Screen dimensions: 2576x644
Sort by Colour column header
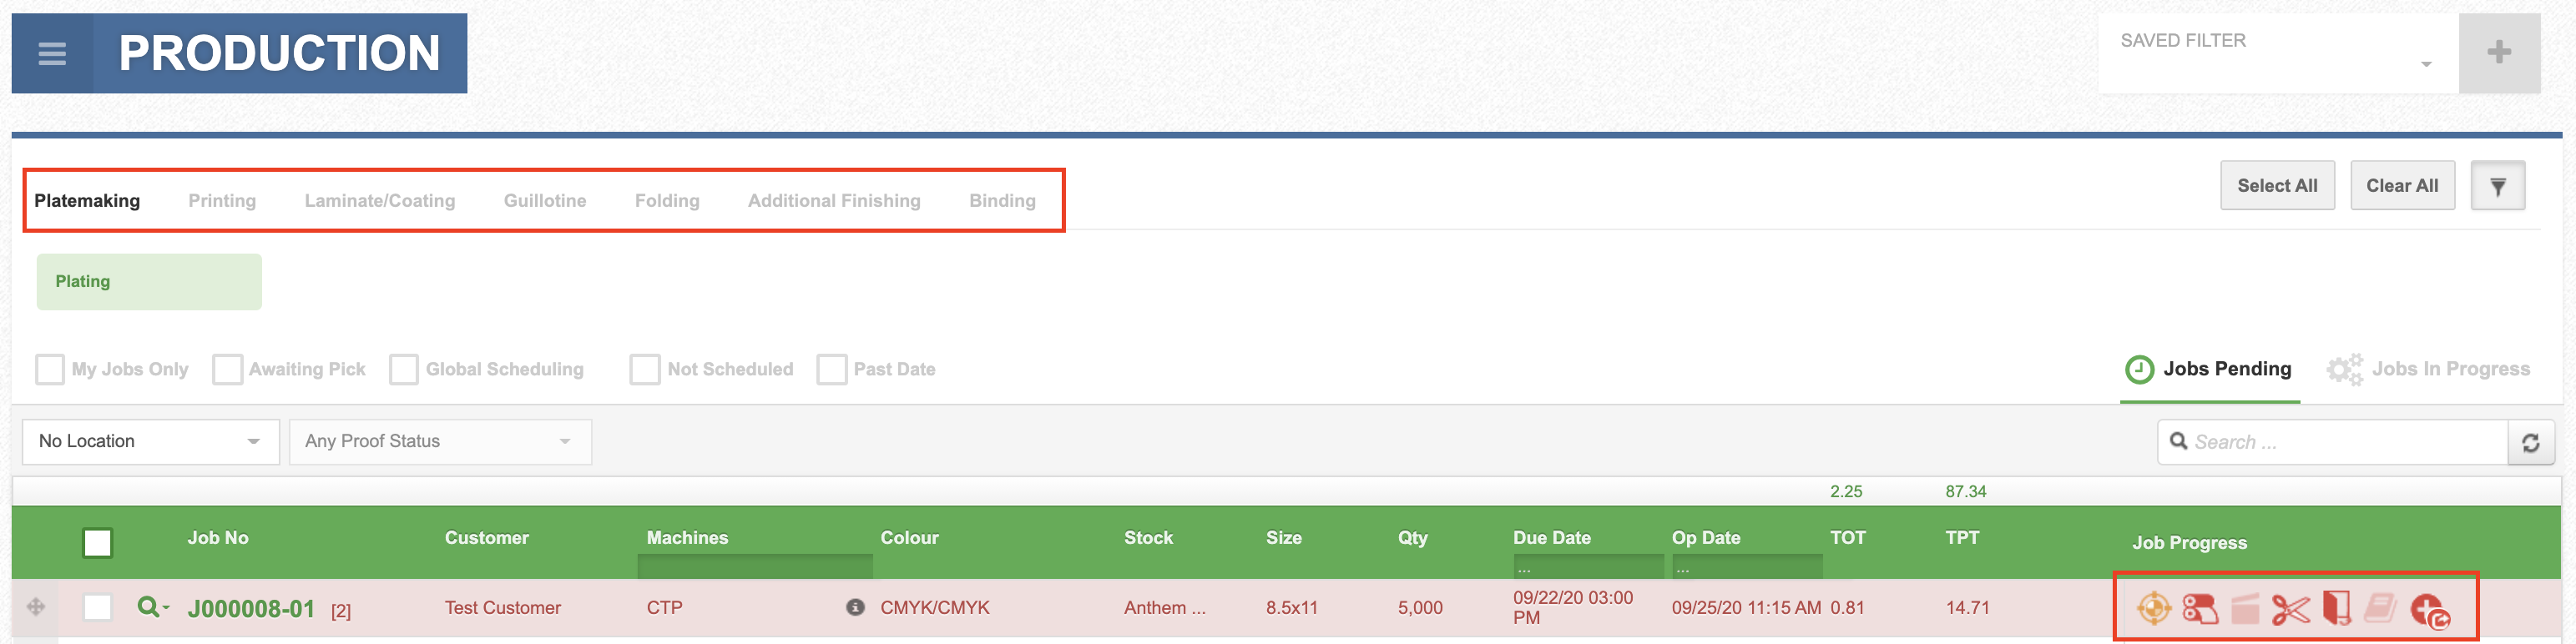tap(909, 538)
